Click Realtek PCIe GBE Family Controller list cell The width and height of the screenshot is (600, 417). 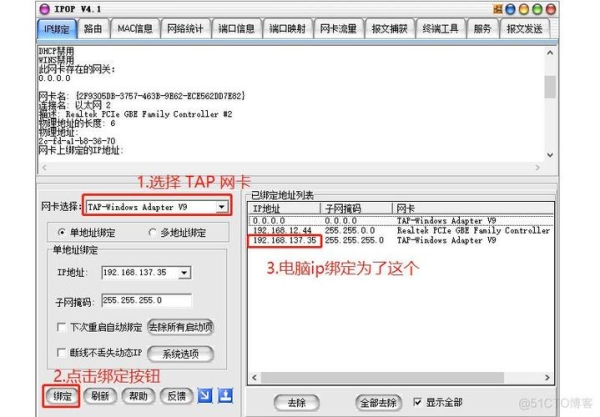473,230
